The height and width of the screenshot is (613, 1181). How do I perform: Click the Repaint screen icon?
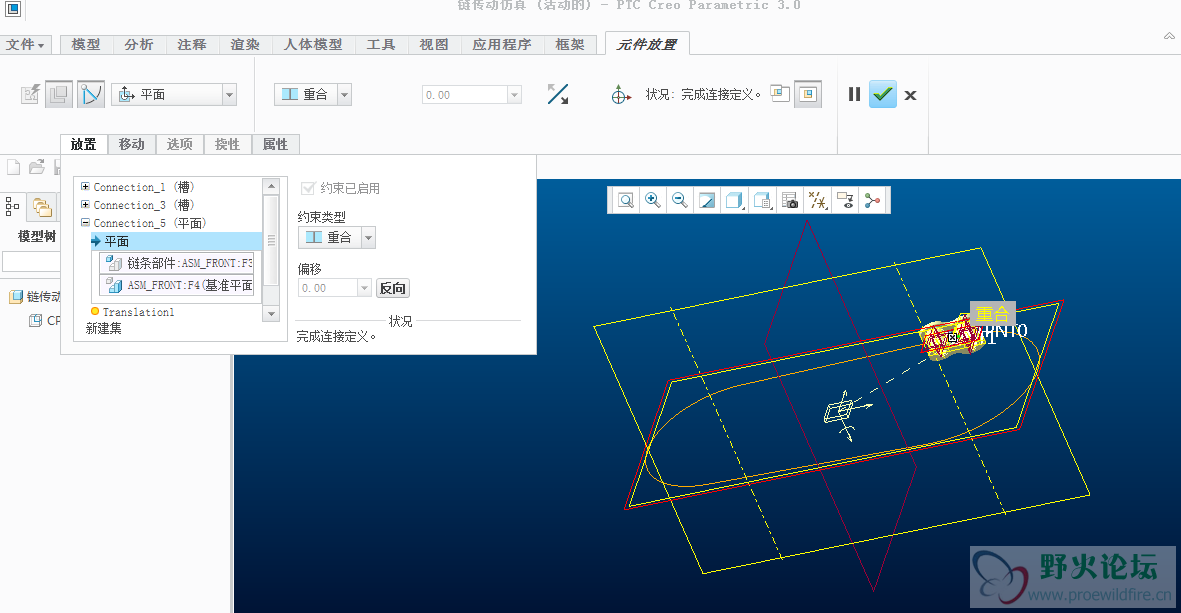coord(707,200)
